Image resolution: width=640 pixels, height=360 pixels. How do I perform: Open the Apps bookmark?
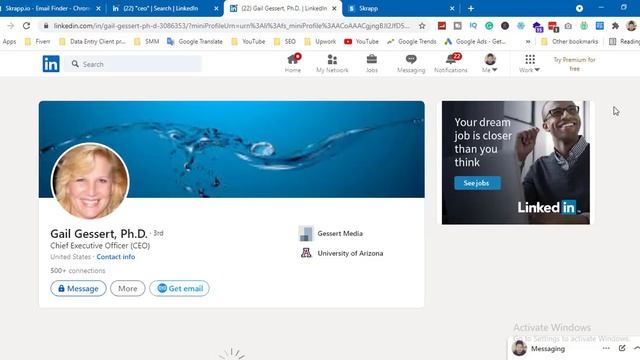coord(9,42)
